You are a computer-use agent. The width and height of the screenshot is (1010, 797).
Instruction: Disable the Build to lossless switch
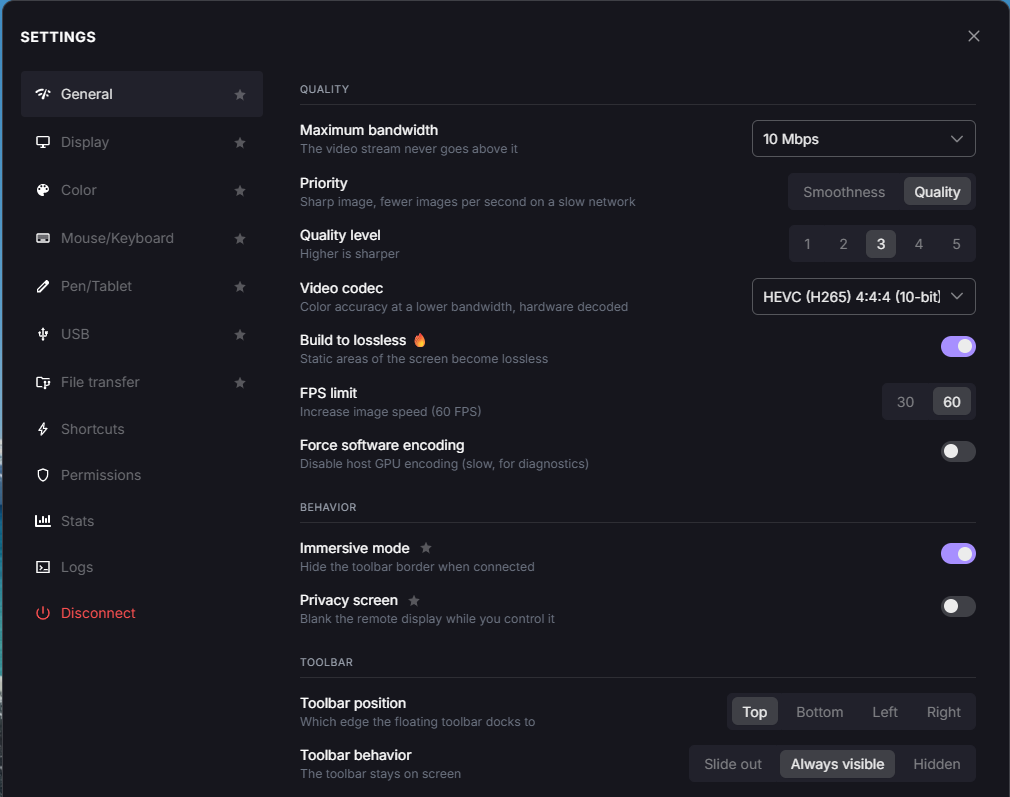[958, 347]
